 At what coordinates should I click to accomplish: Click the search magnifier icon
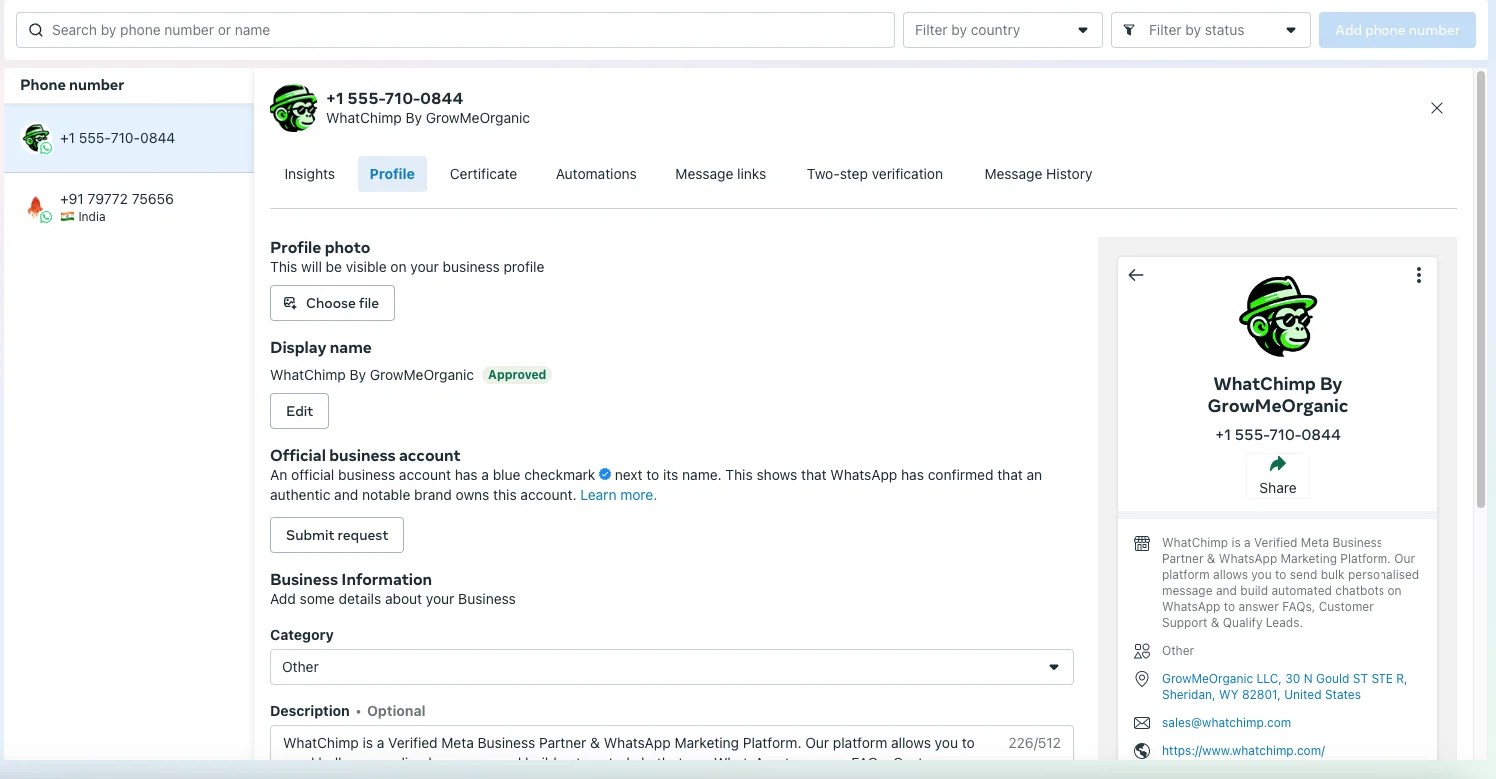coord(36,30)
